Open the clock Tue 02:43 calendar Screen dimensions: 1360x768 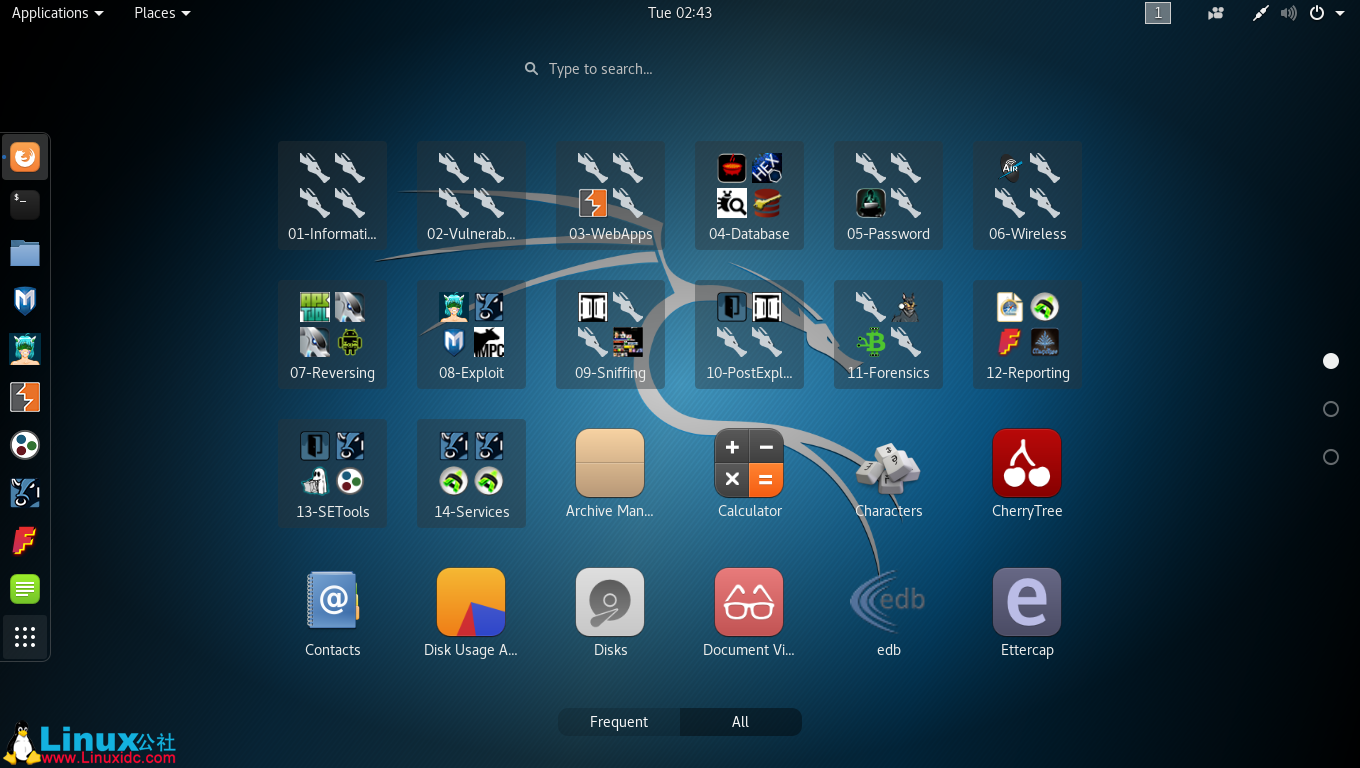680,13
